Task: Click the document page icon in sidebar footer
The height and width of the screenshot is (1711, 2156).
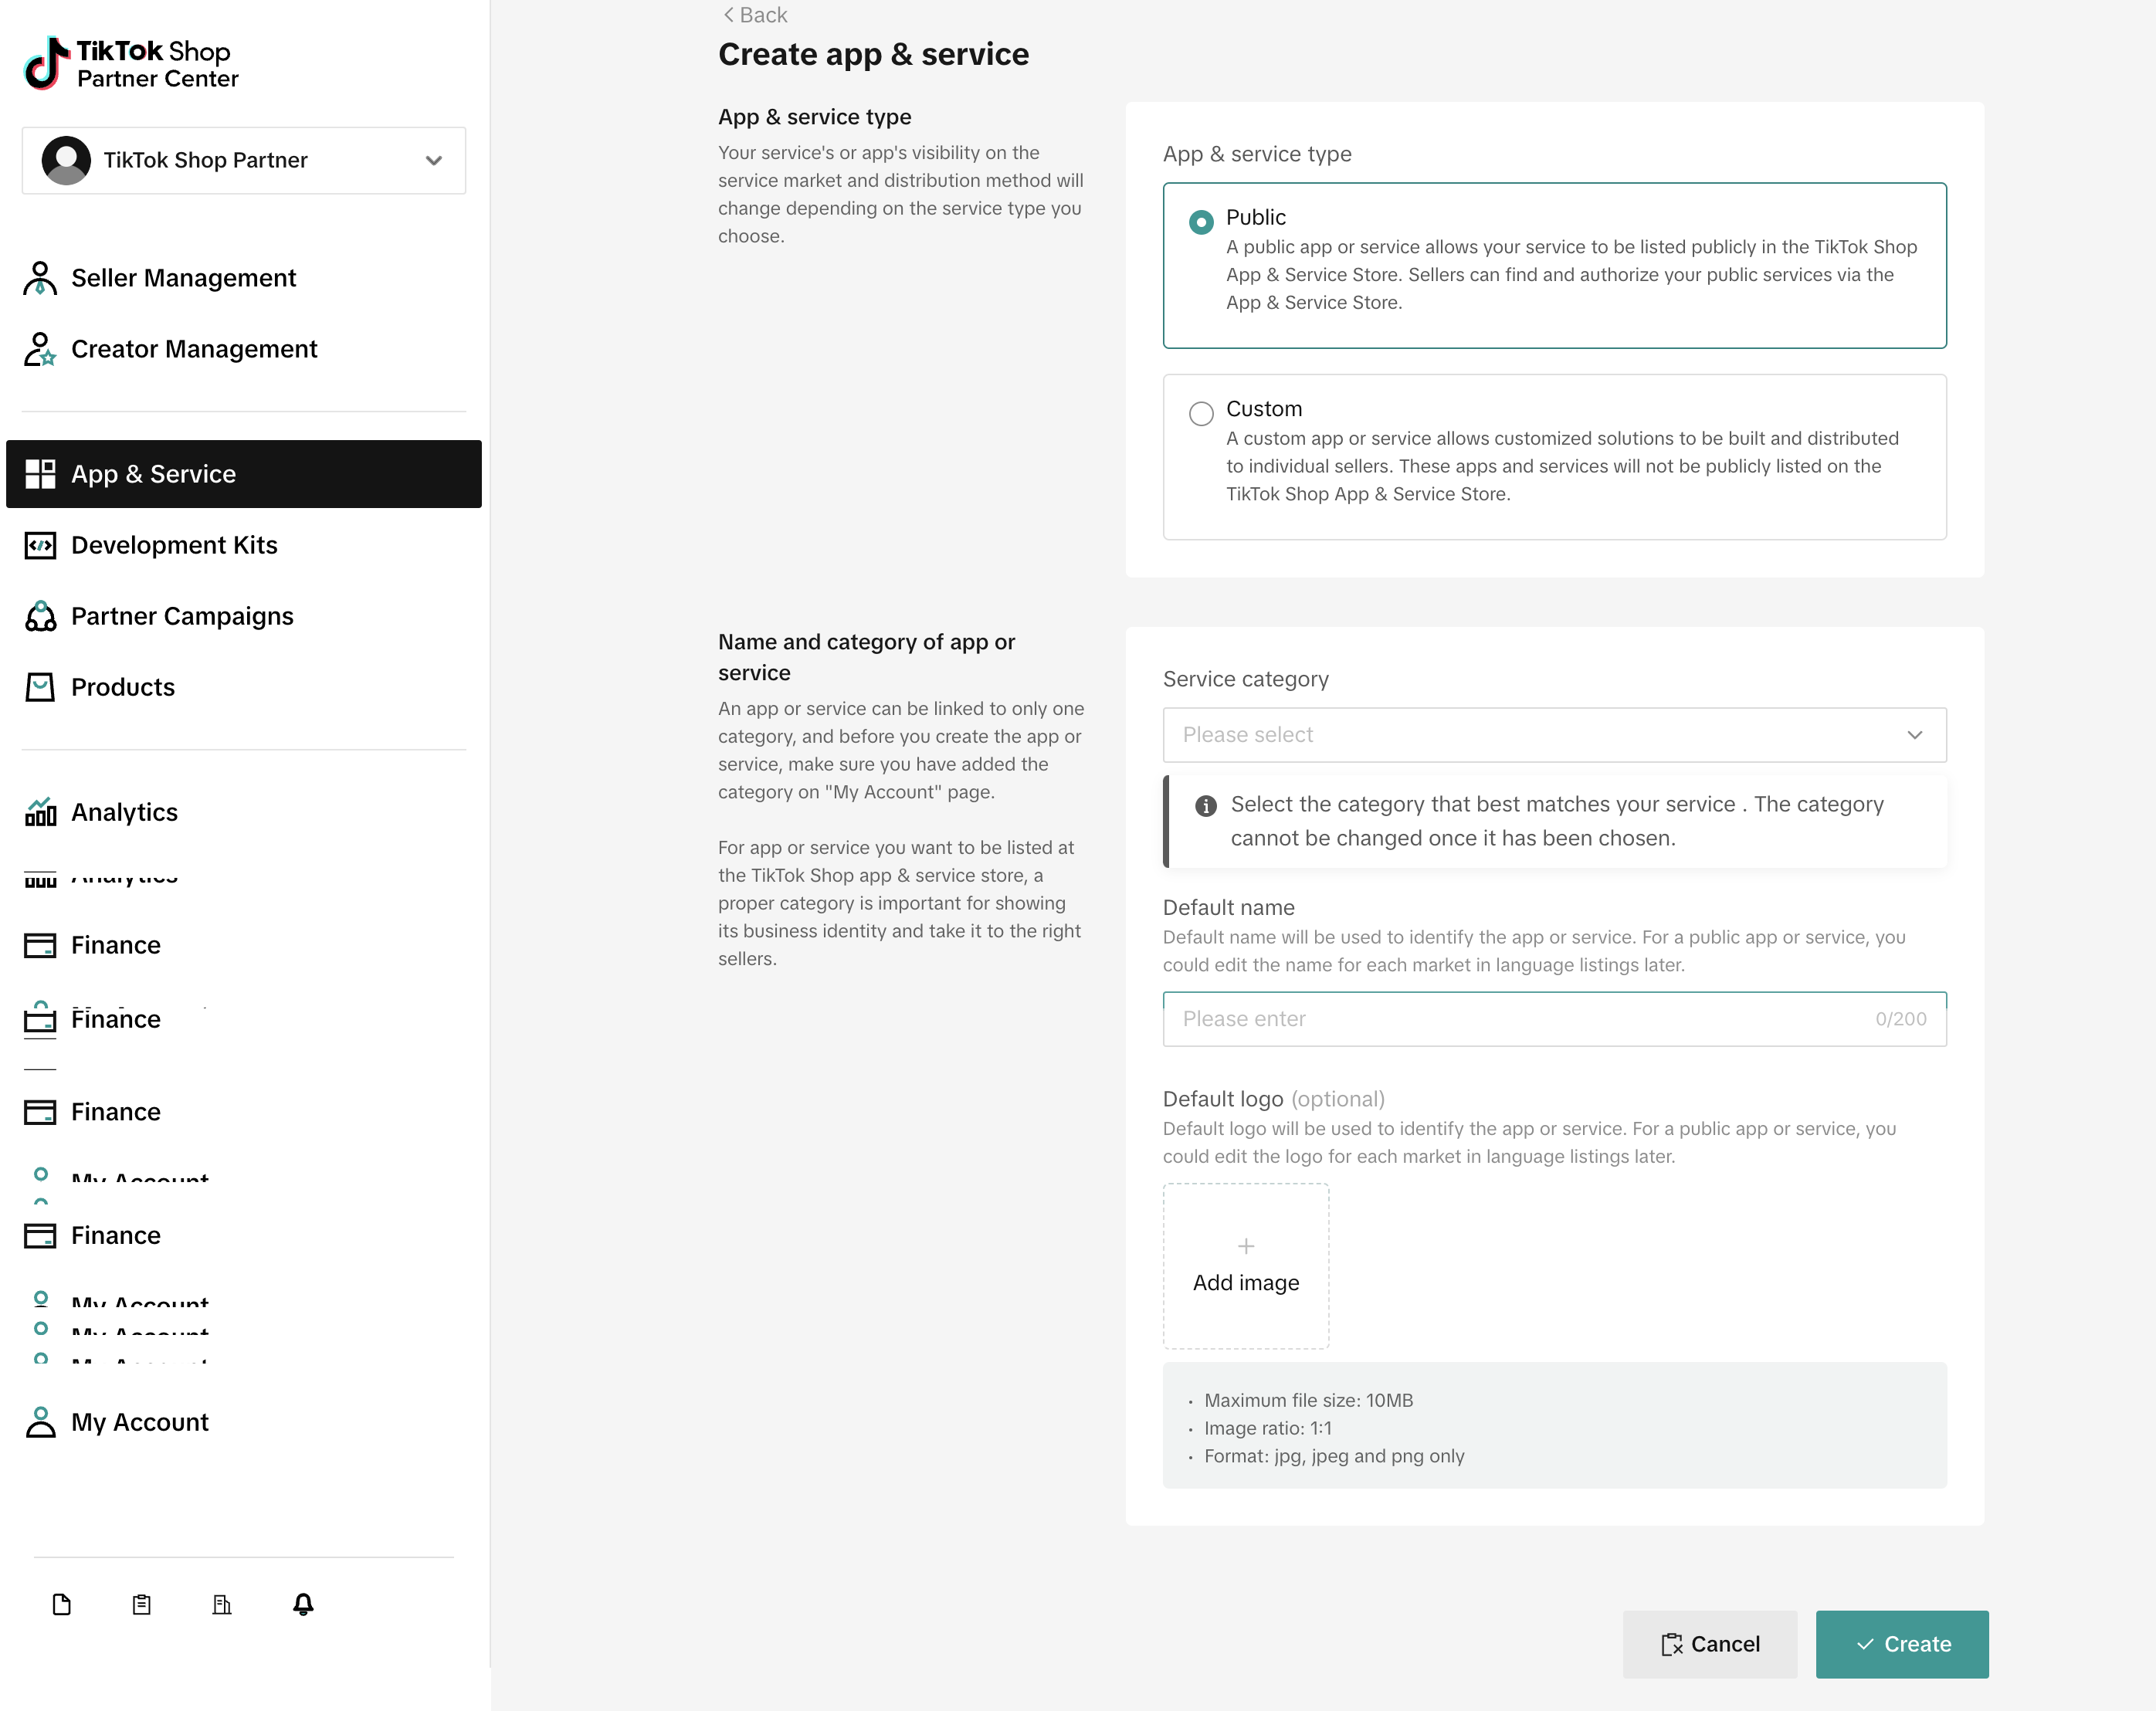Action: (62, 1604)
